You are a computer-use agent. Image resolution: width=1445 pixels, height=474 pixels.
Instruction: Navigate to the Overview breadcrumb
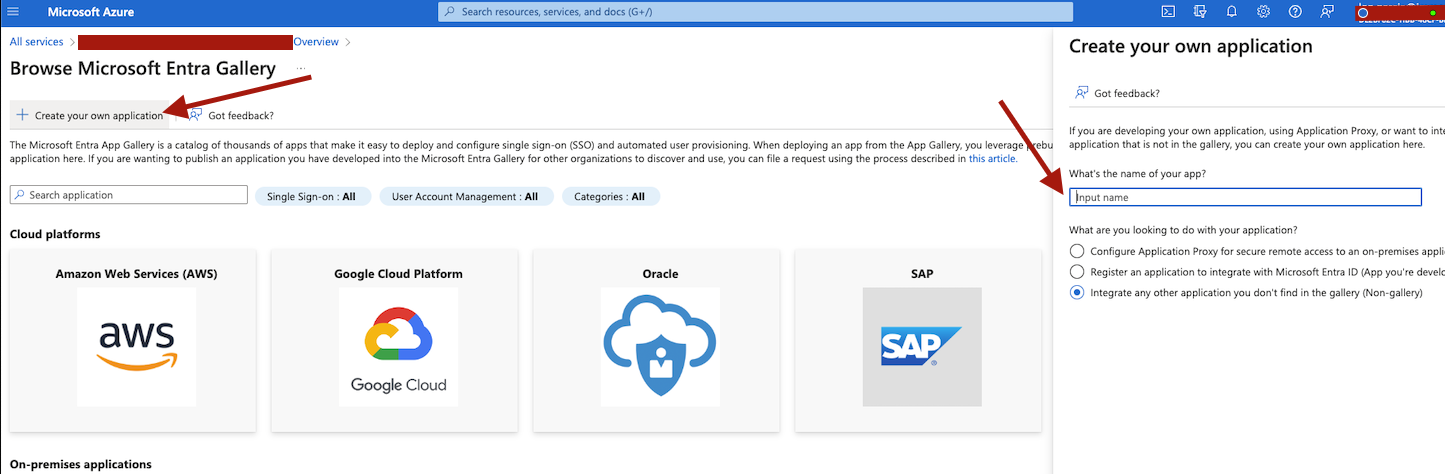pyautogui.click(x=316, y=42)
